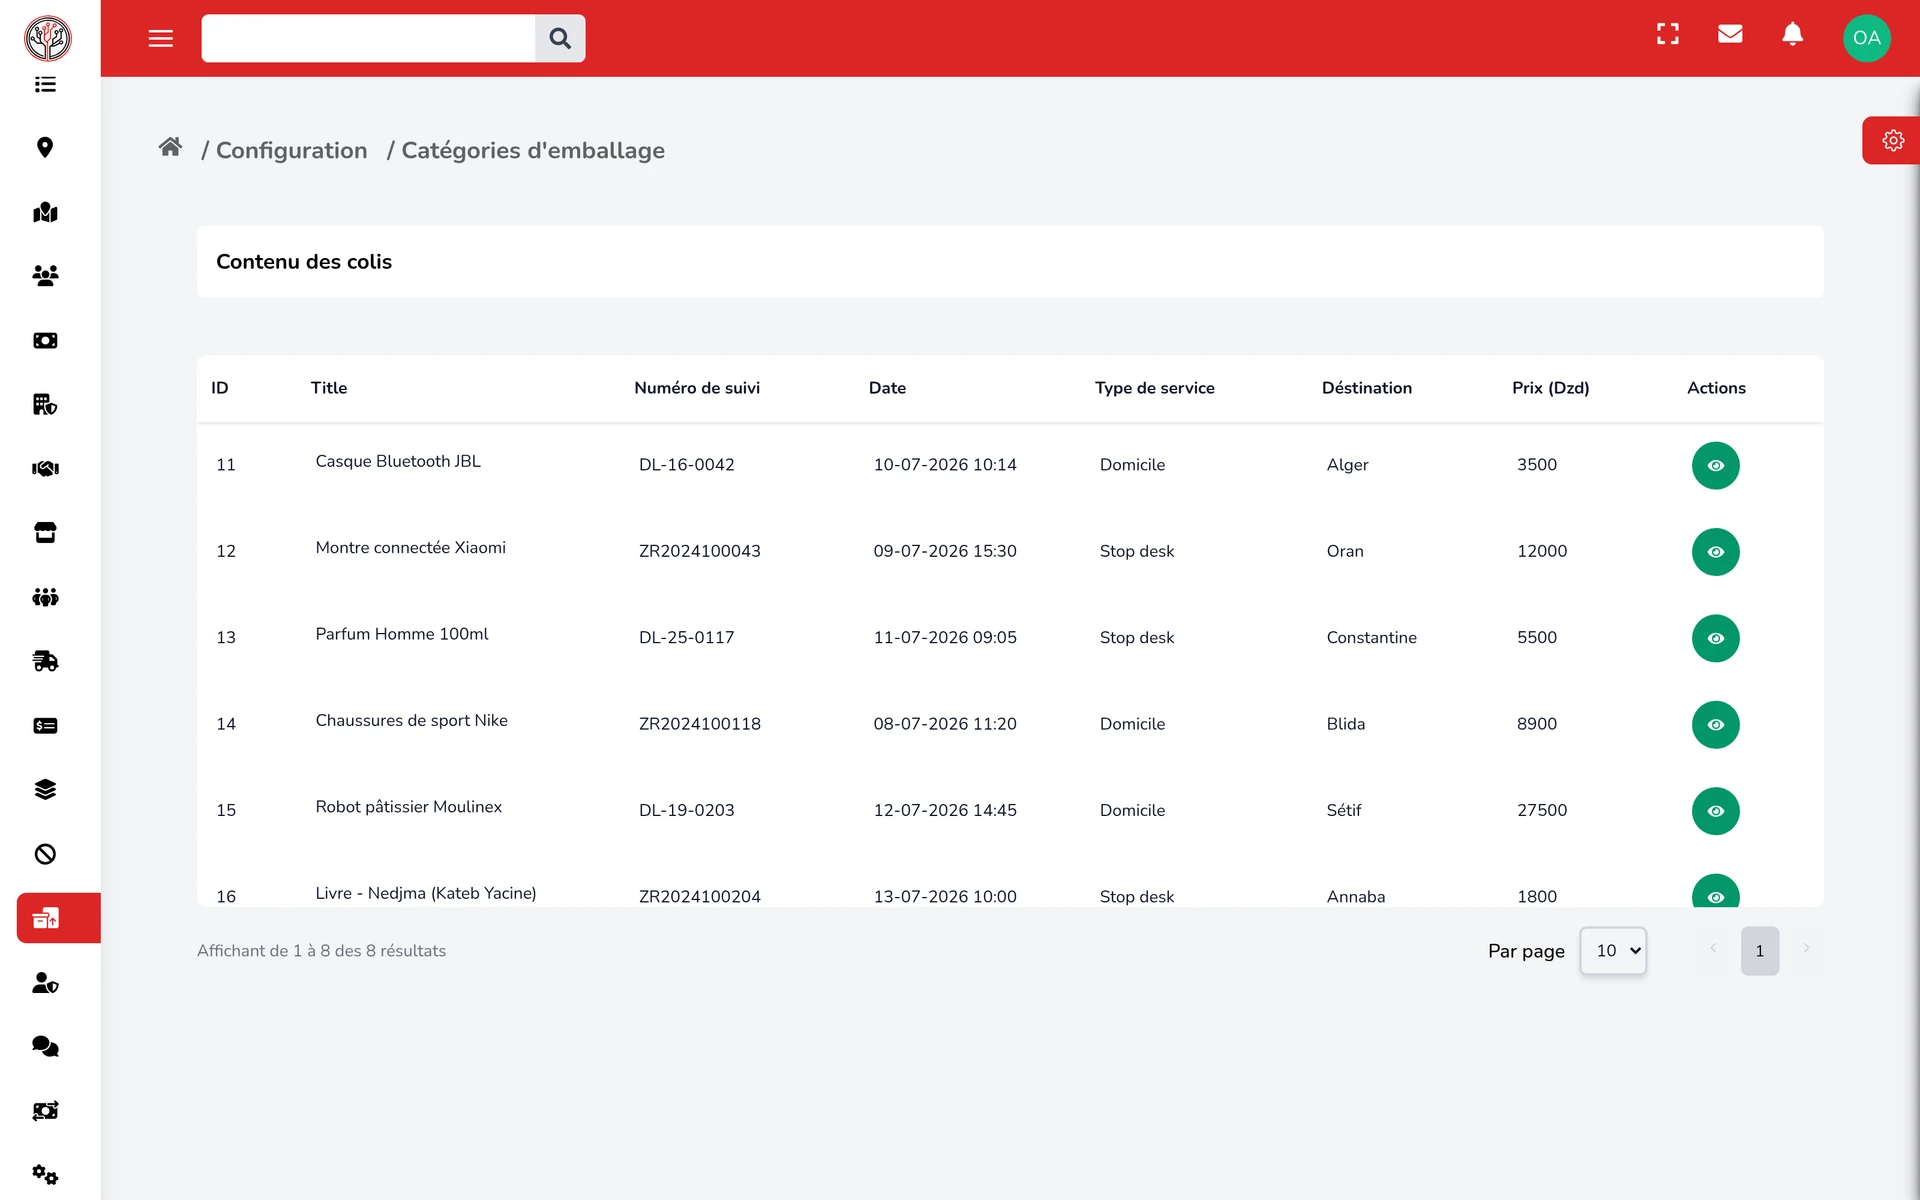The width and height of the screenshot is (1920, 1200).
Task: Open the active parcels sidebar item
Action: click(58, 918)
